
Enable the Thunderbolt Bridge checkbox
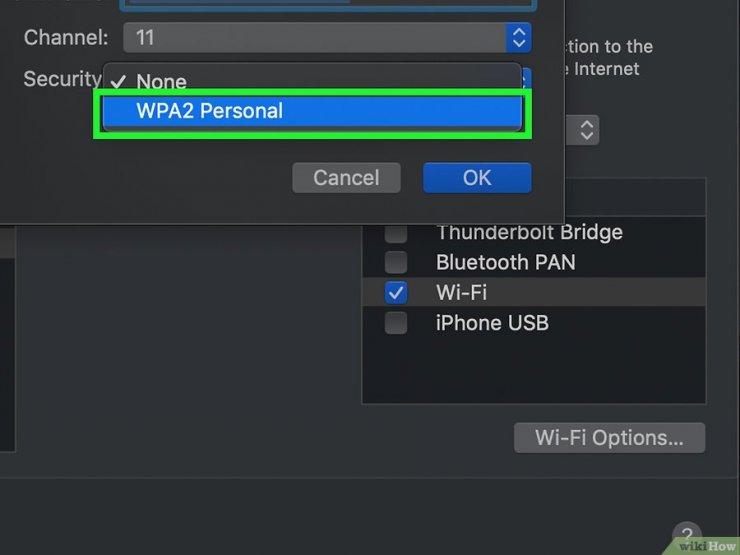[395, 233]
